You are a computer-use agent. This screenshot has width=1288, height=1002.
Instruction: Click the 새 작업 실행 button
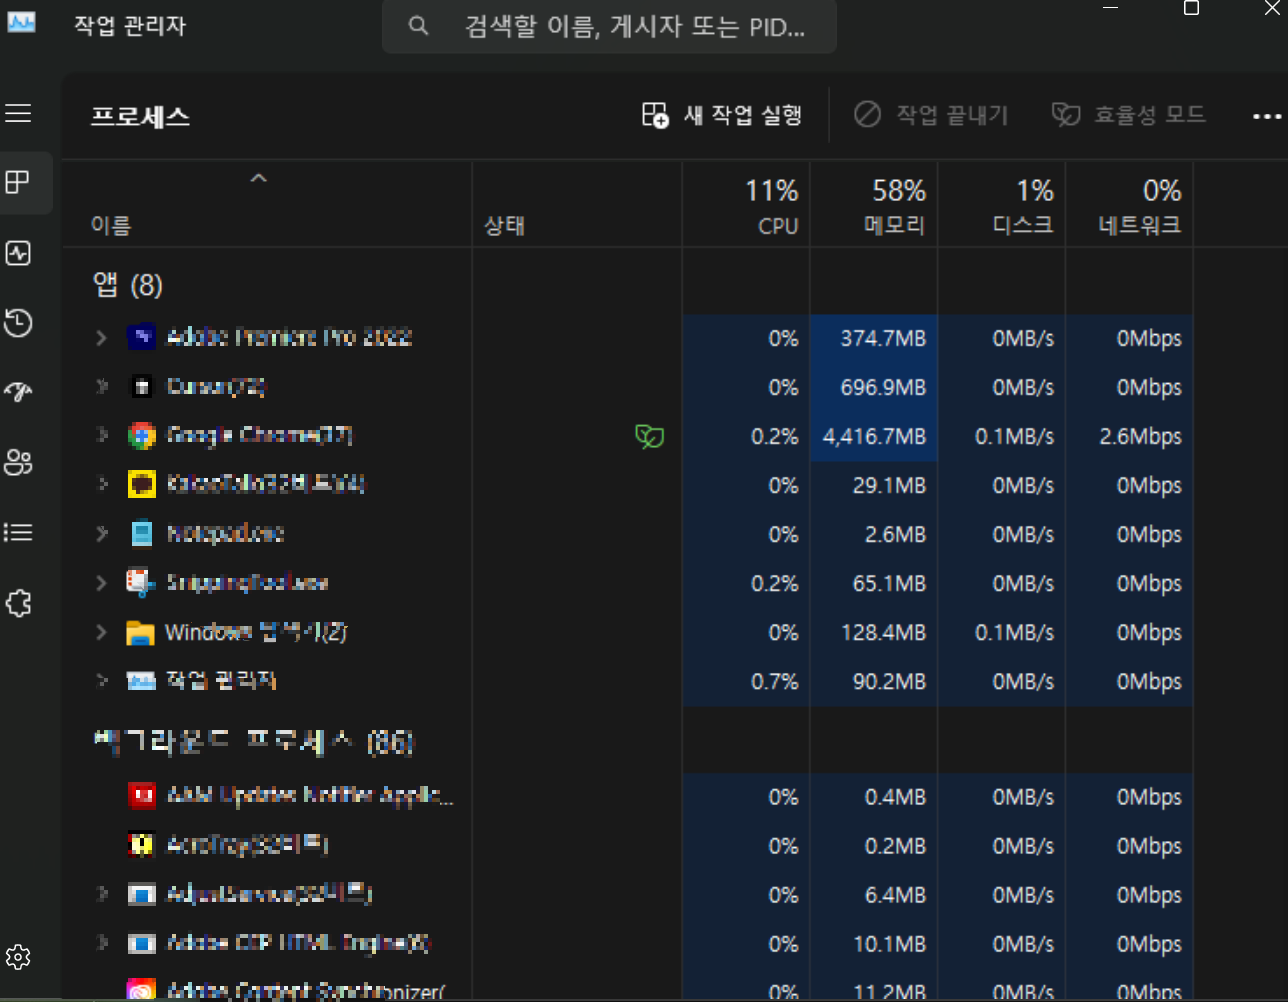pyautogui.click(x=722, y=115)
